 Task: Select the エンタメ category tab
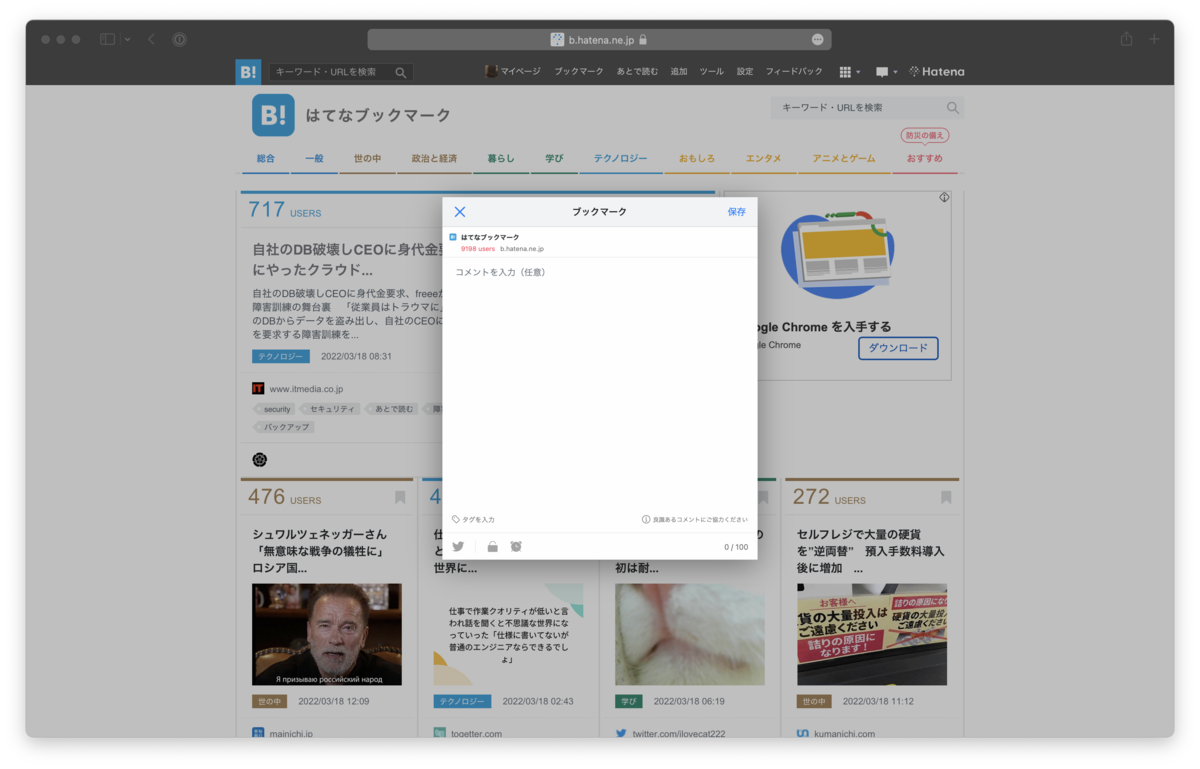(763, 159)
